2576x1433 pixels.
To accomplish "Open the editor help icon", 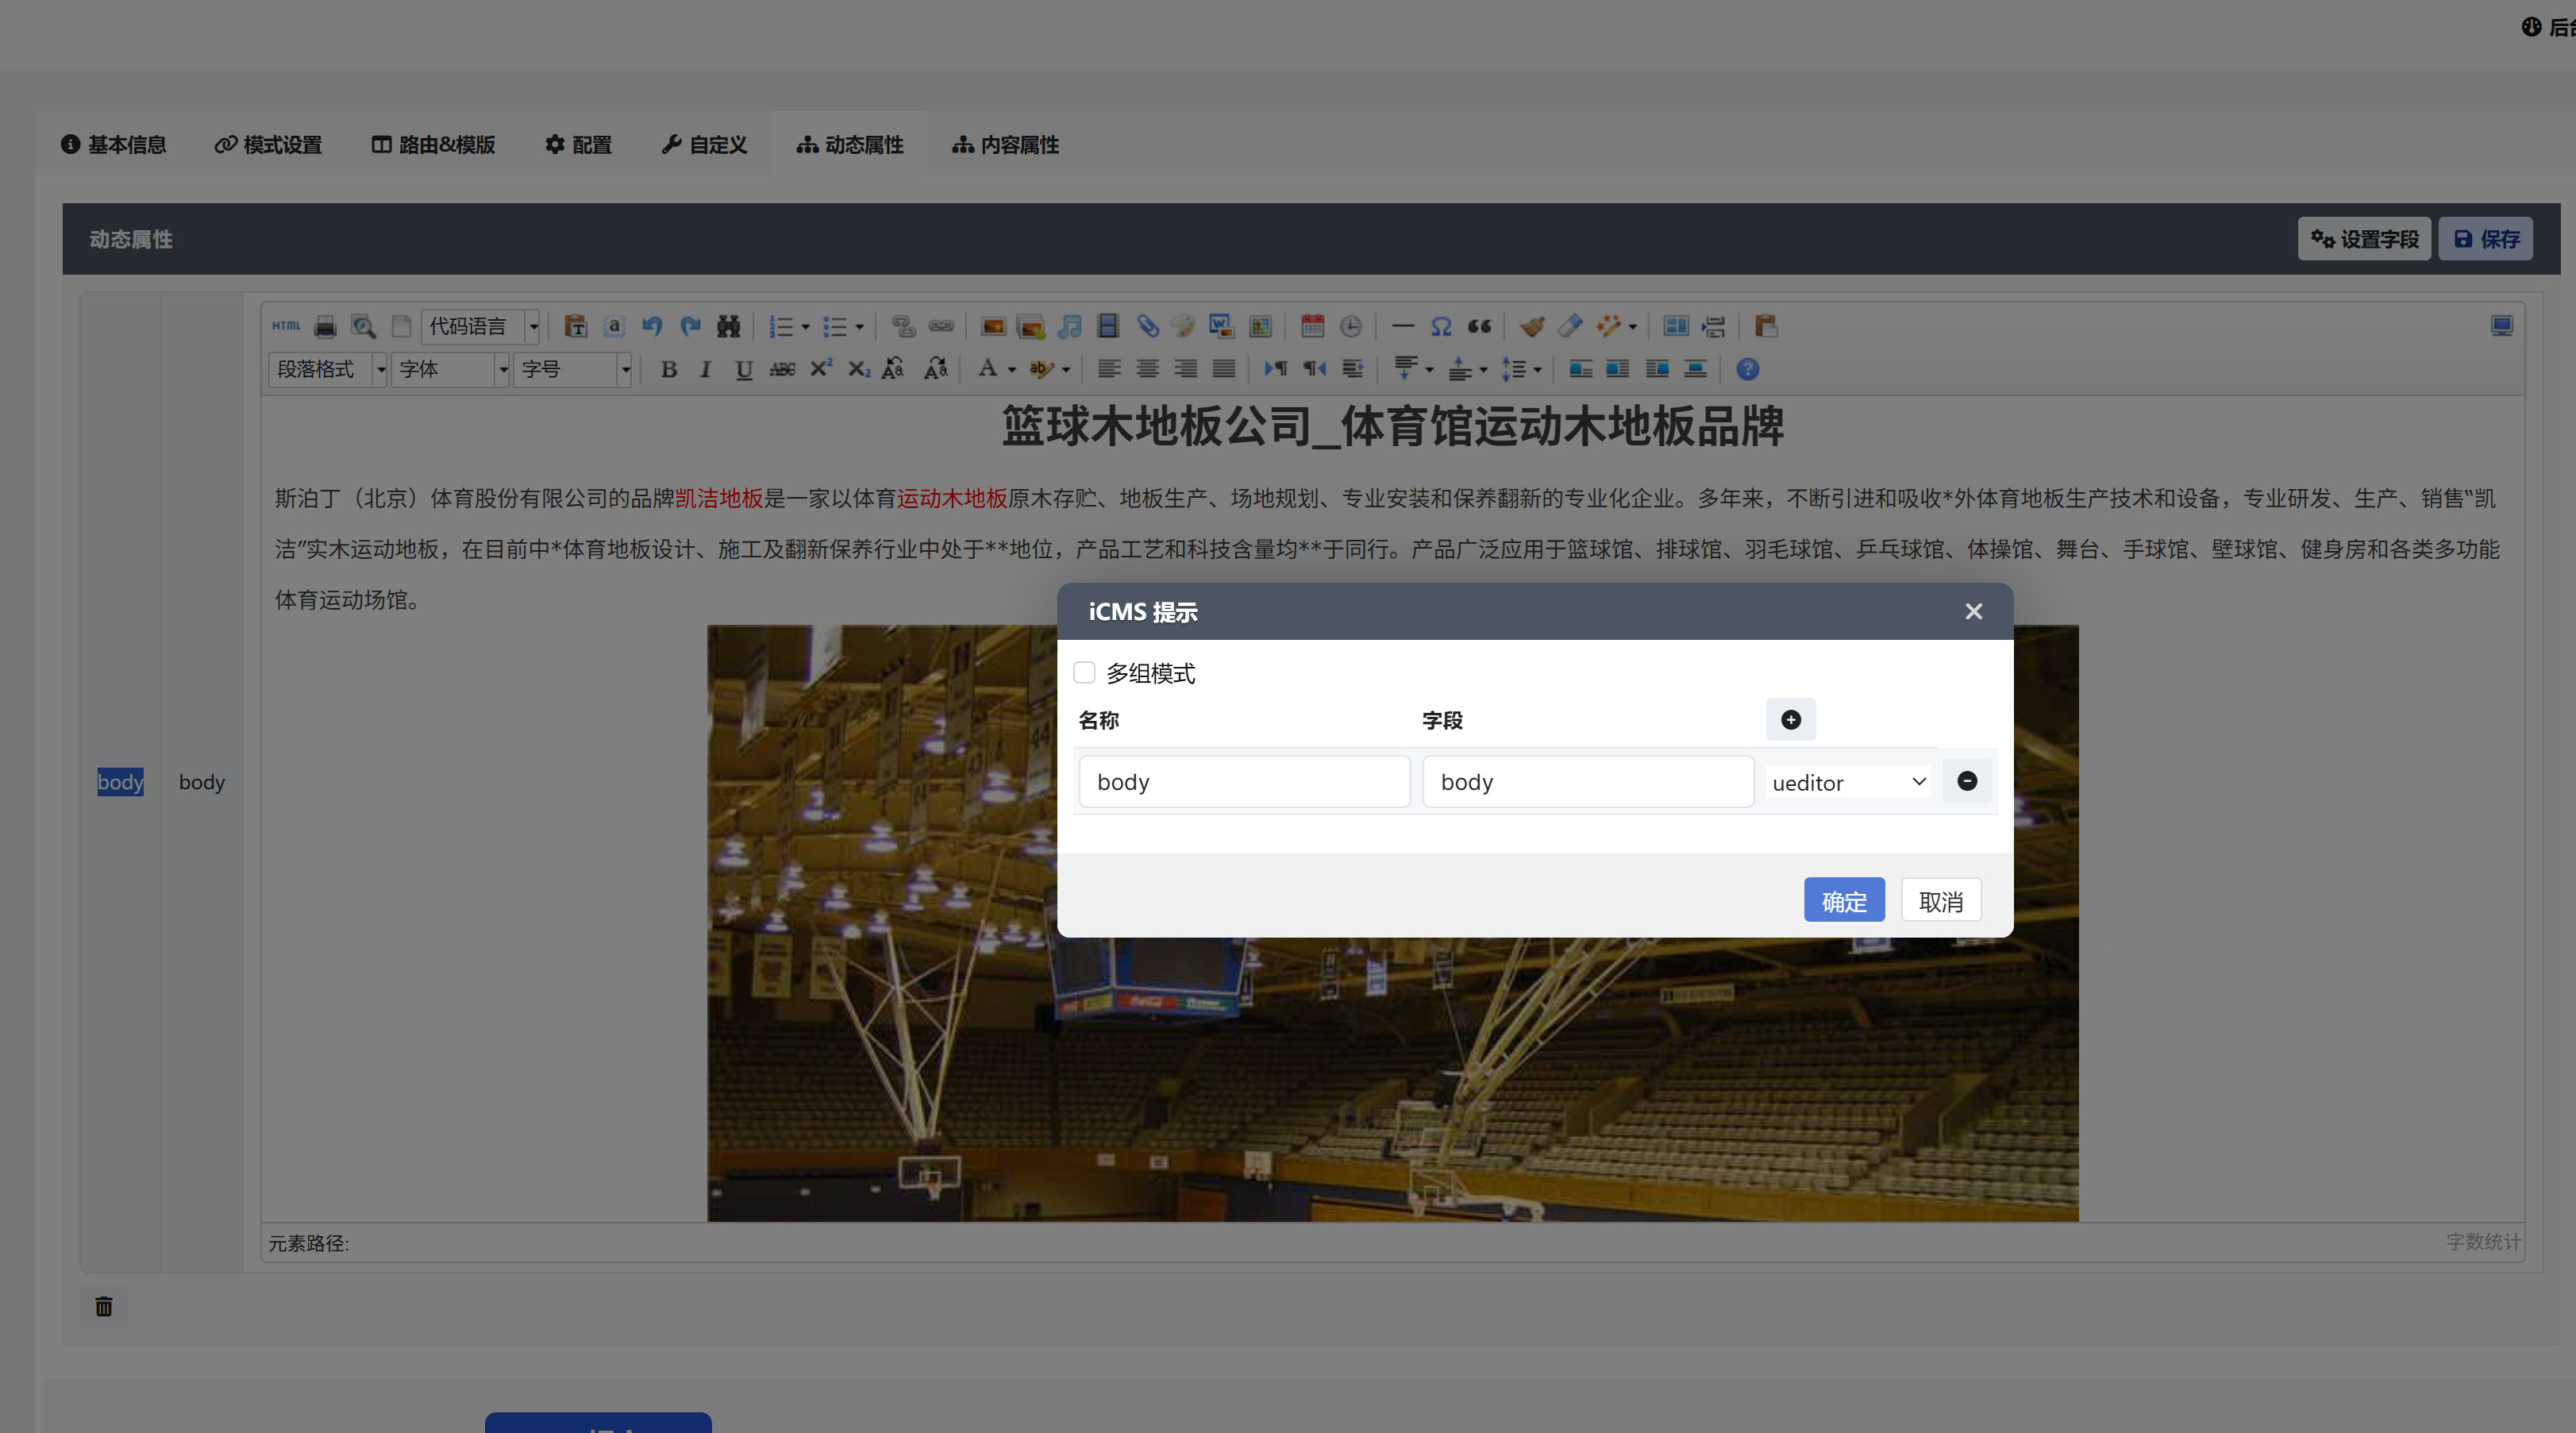I will tap(1747, 369).
